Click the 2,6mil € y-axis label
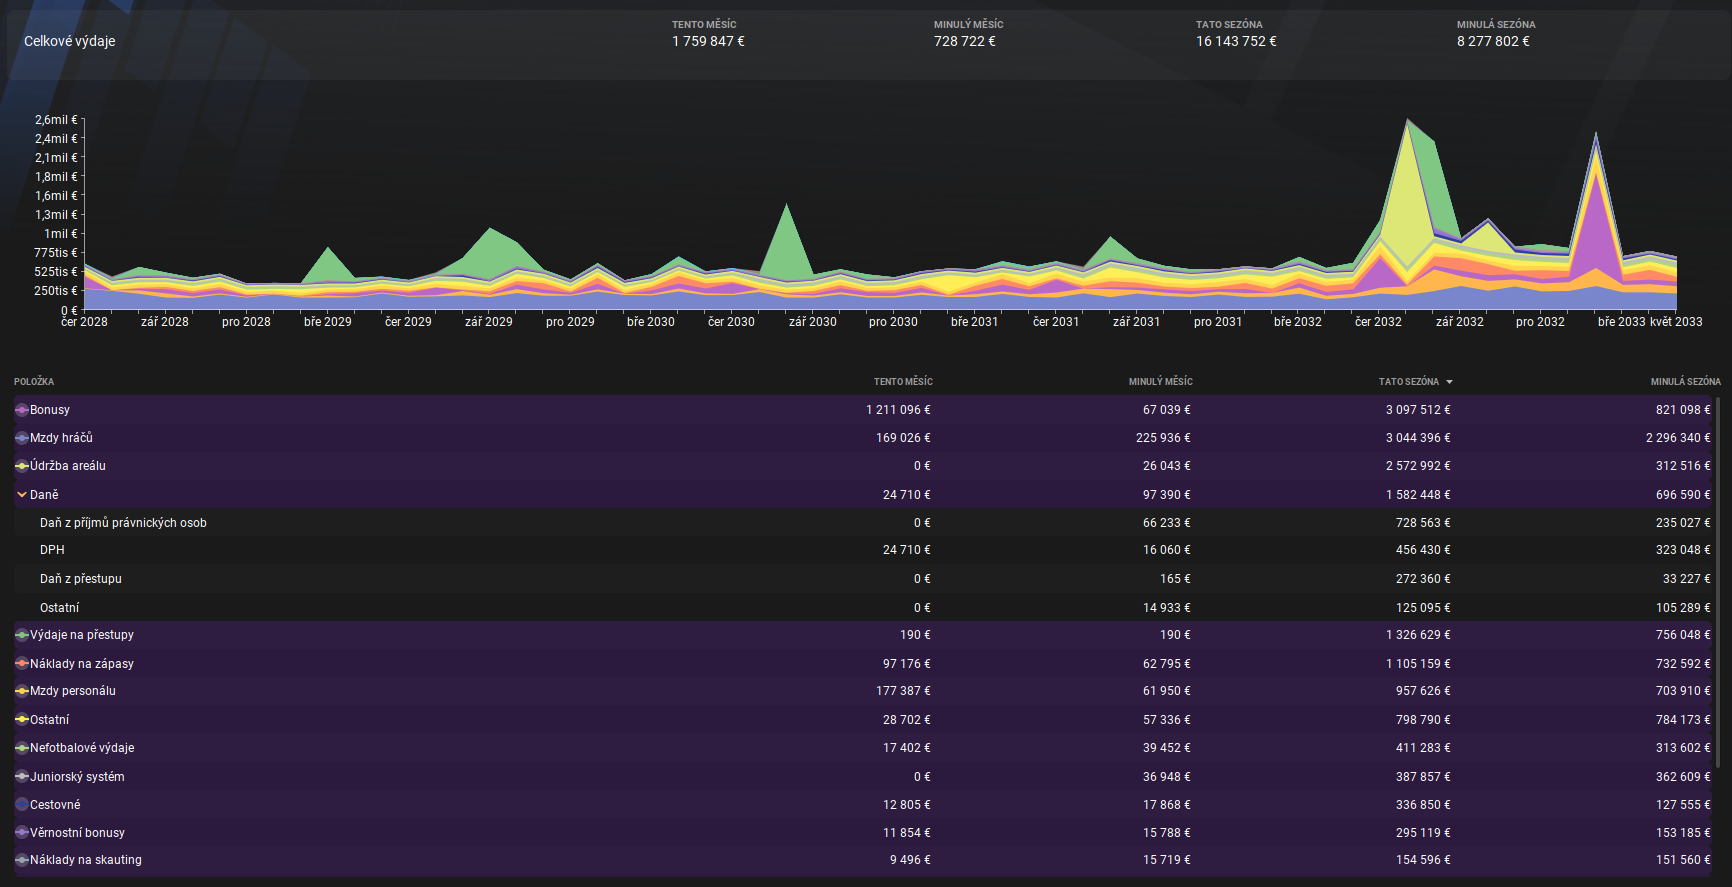Viewport: 1732px width, 887px height. (56, 120)
